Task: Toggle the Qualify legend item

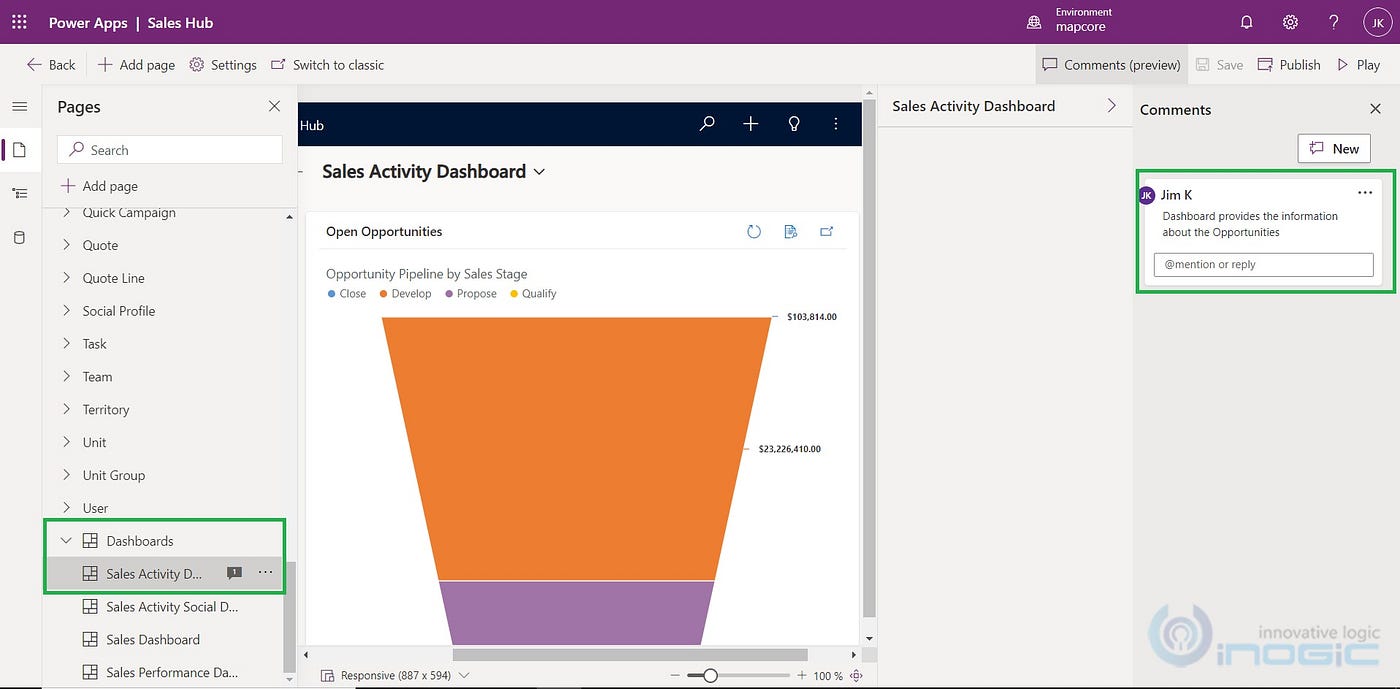Action: click(533, 294)
